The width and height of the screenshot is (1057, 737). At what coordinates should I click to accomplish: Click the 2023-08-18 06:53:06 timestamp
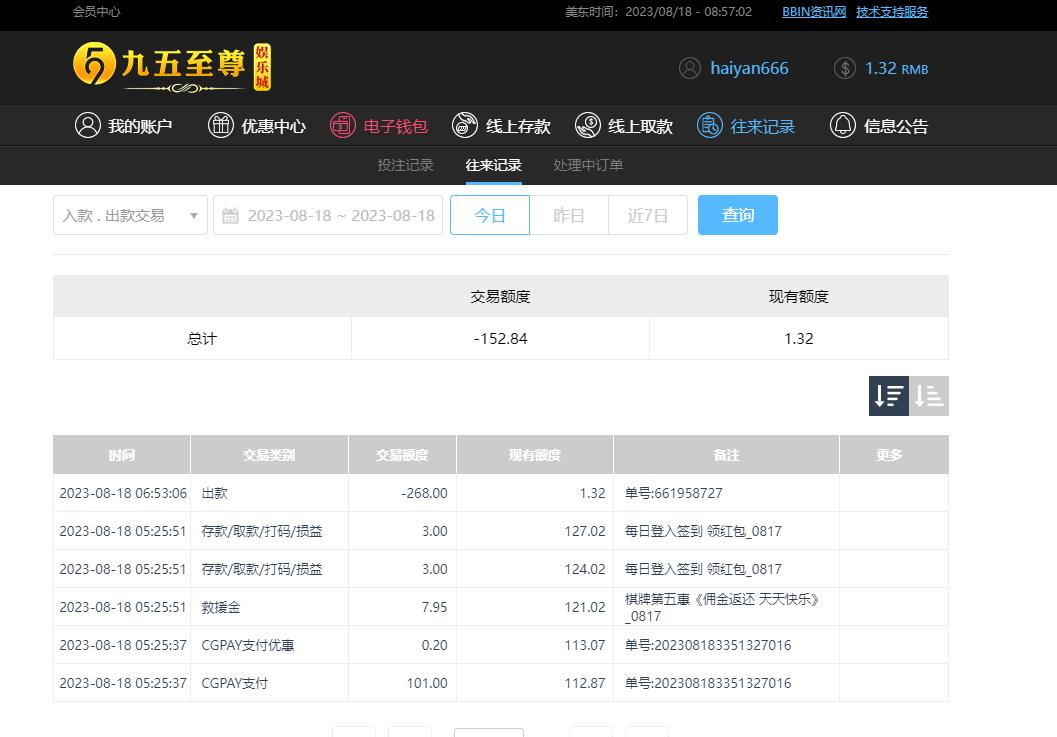point(123,493)
